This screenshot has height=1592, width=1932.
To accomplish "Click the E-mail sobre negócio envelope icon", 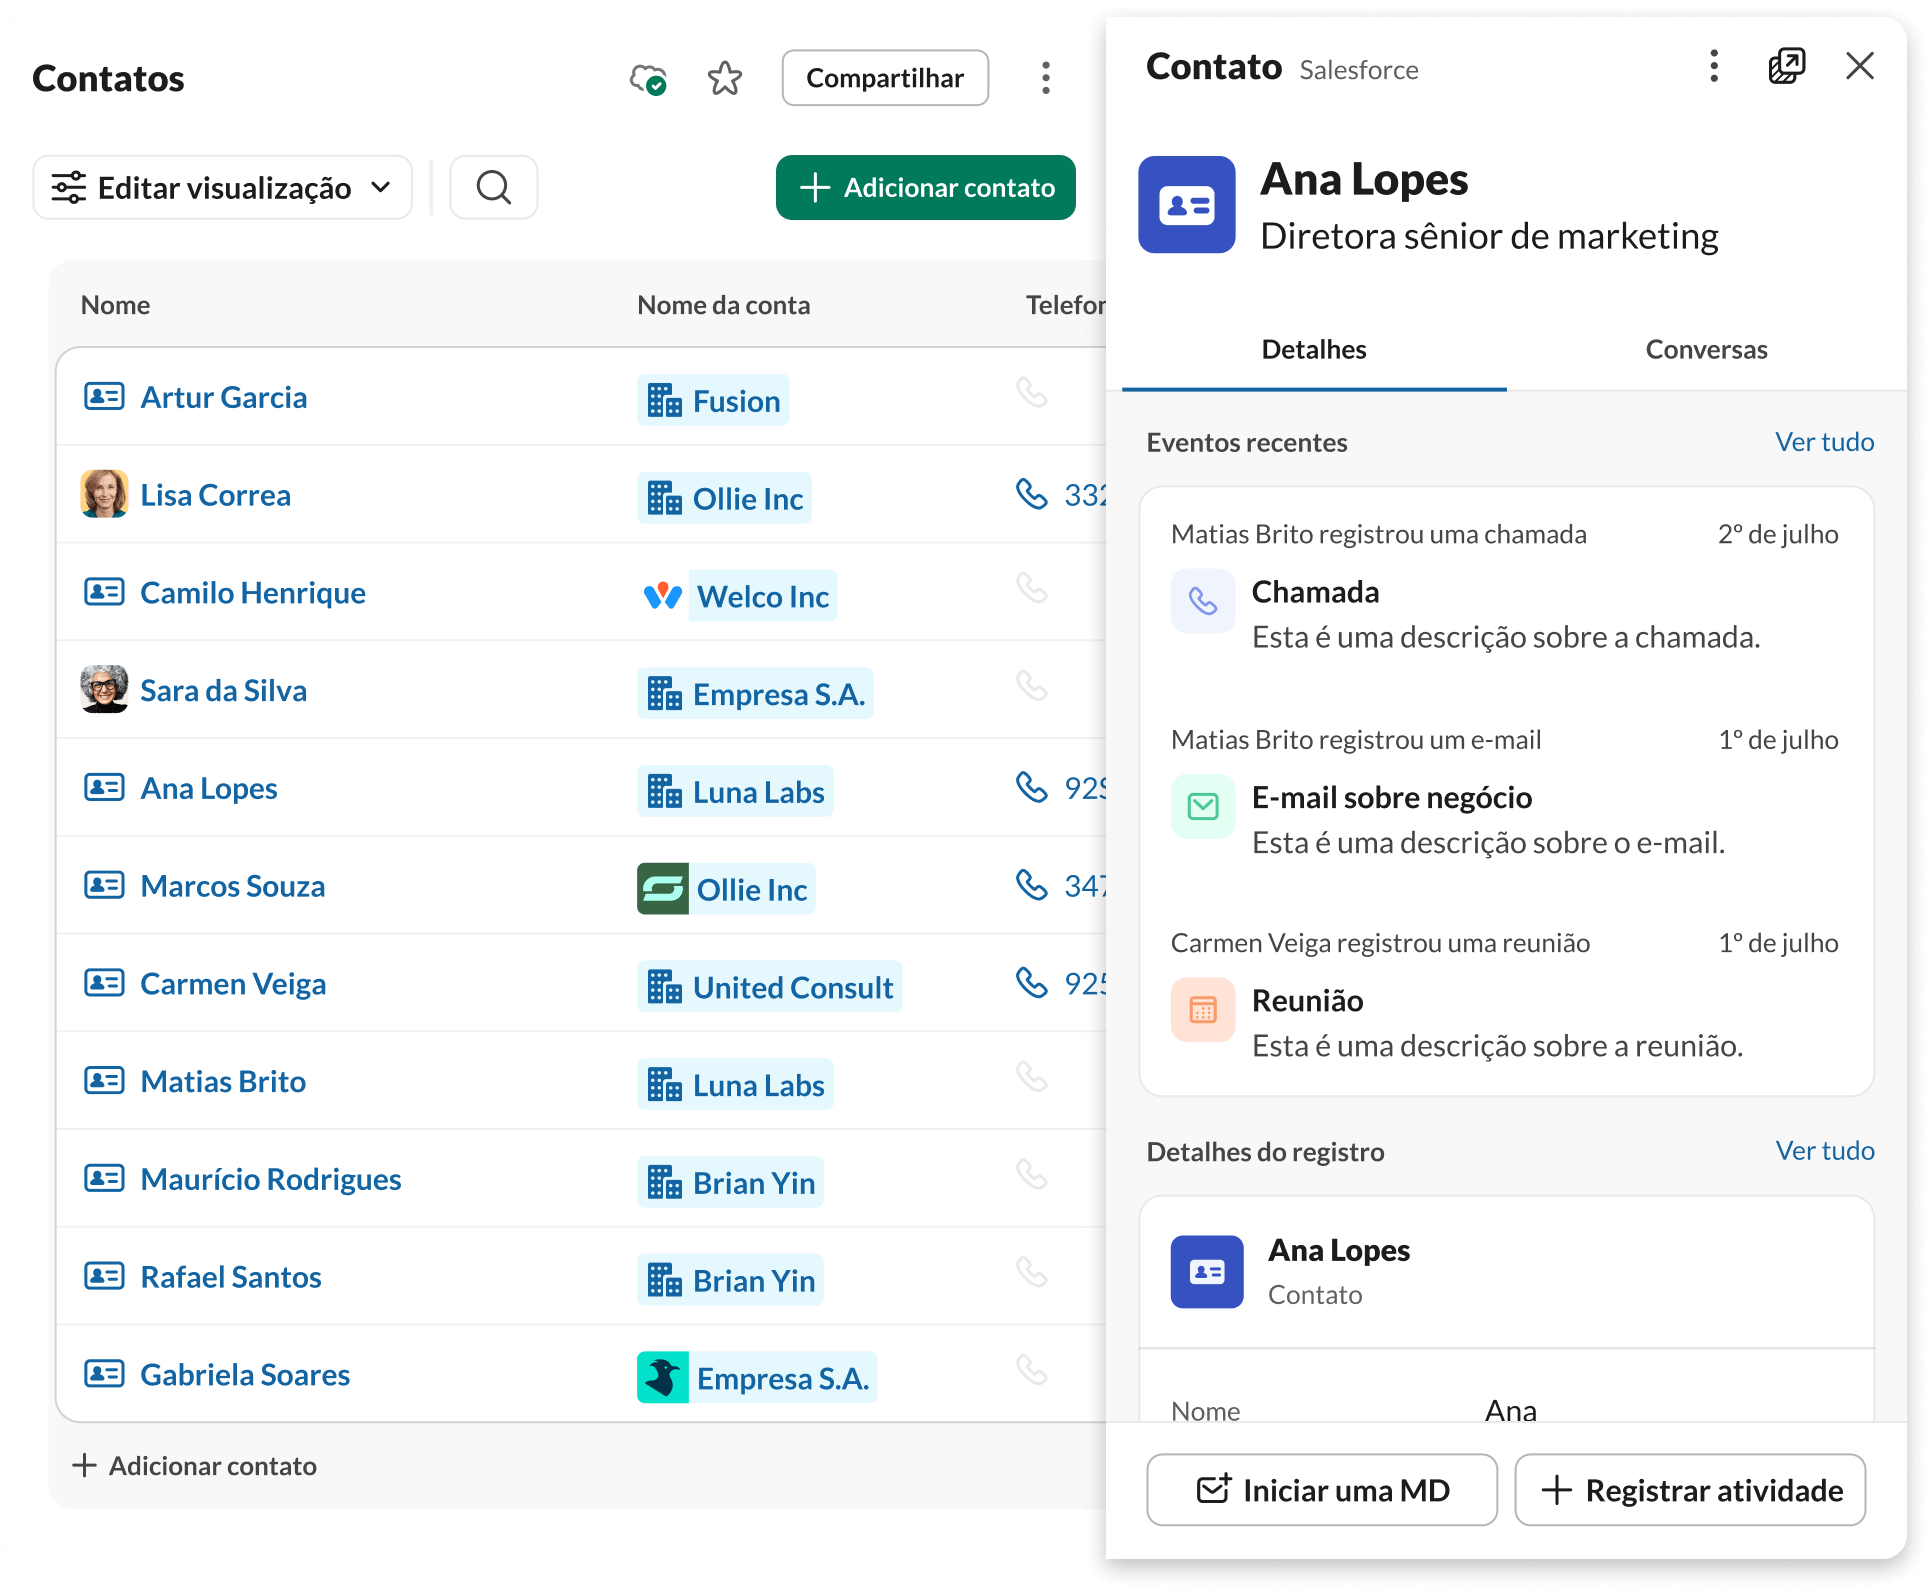I will tap(1203, 806).
